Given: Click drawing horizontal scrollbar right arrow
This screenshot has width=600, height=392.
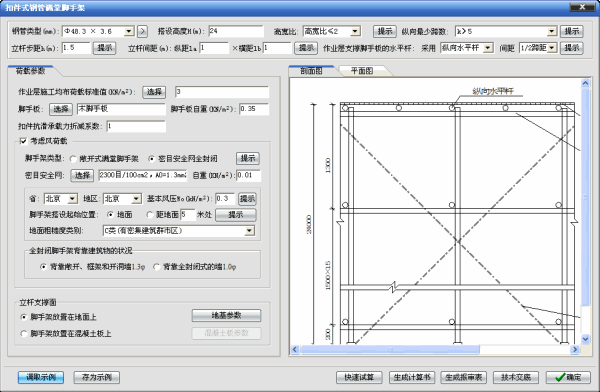Looking at the screenshot, I should [x=575, y=350].
